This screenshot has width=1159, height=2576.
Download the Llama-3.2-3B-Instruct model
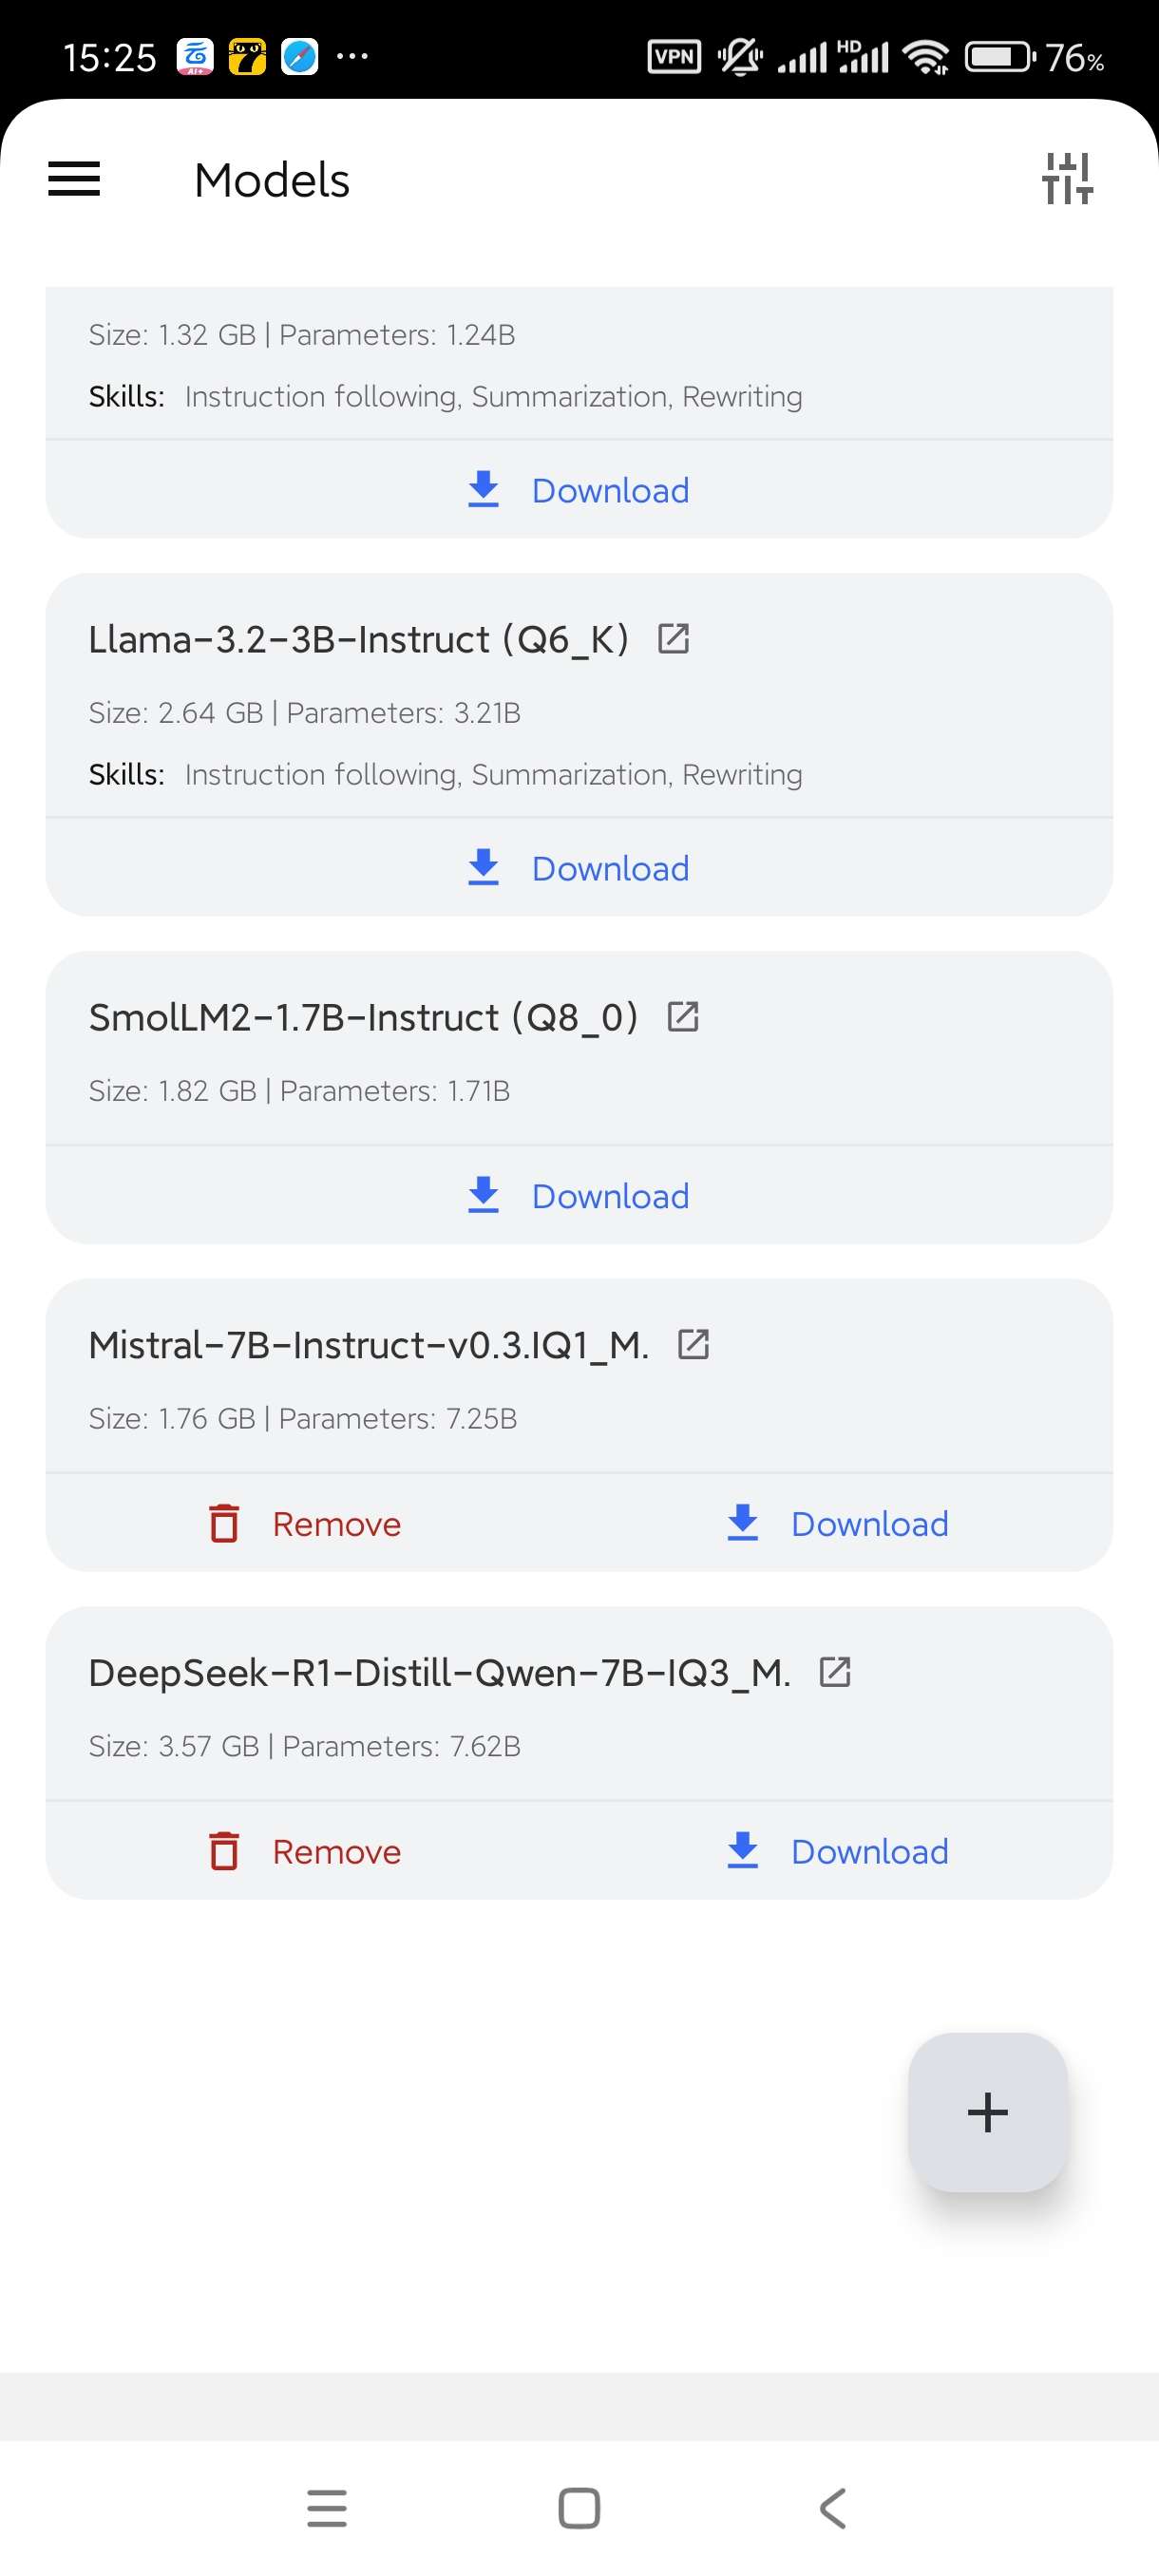579,868
